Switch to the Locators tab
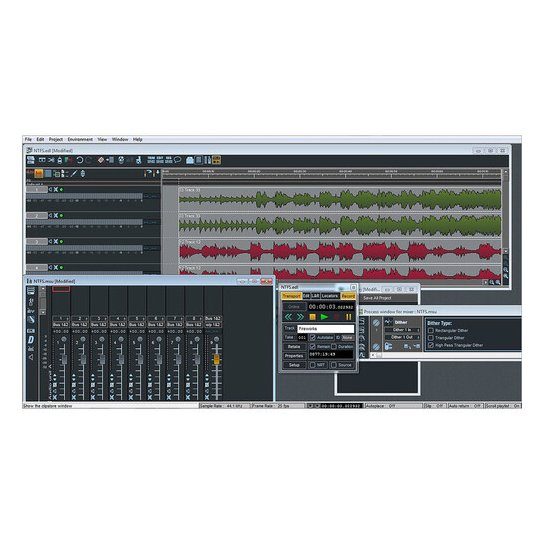Viewport: 544px width, 544px height. click(x=330, y=296)
